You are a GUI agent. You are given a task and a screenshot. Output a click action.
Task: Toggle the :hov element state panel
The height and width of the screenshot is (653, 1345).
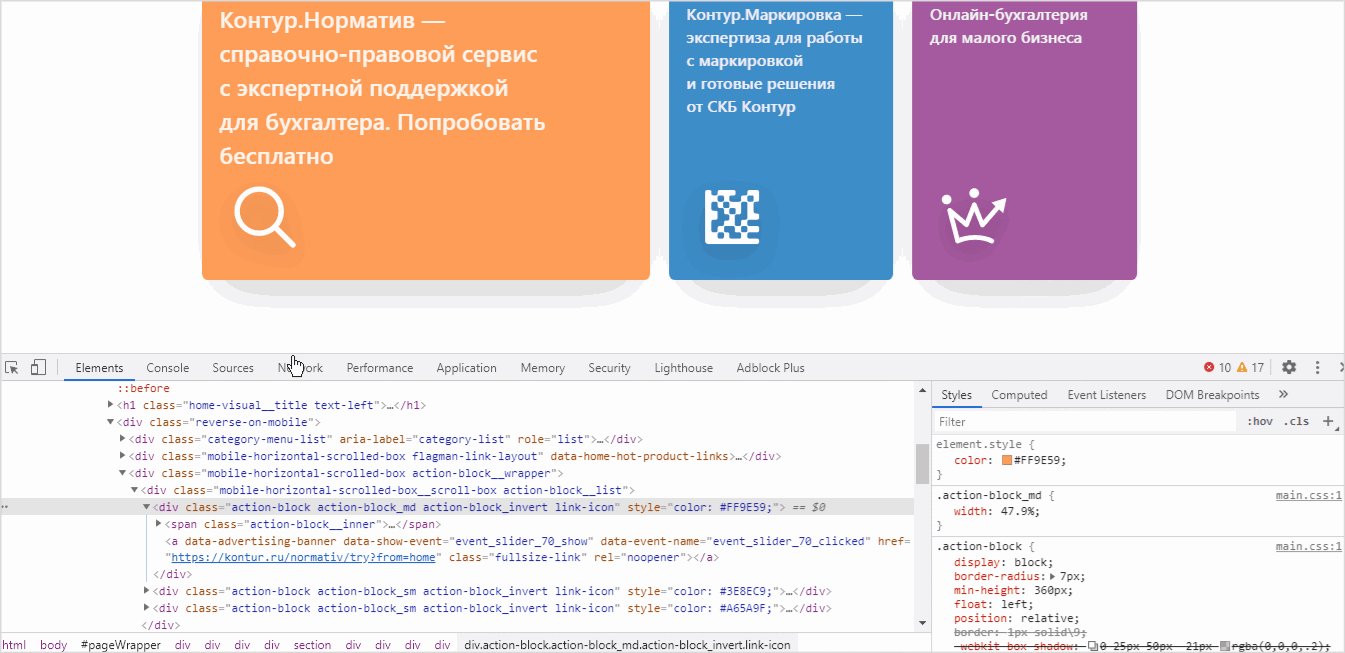[x=1259, y=421]
